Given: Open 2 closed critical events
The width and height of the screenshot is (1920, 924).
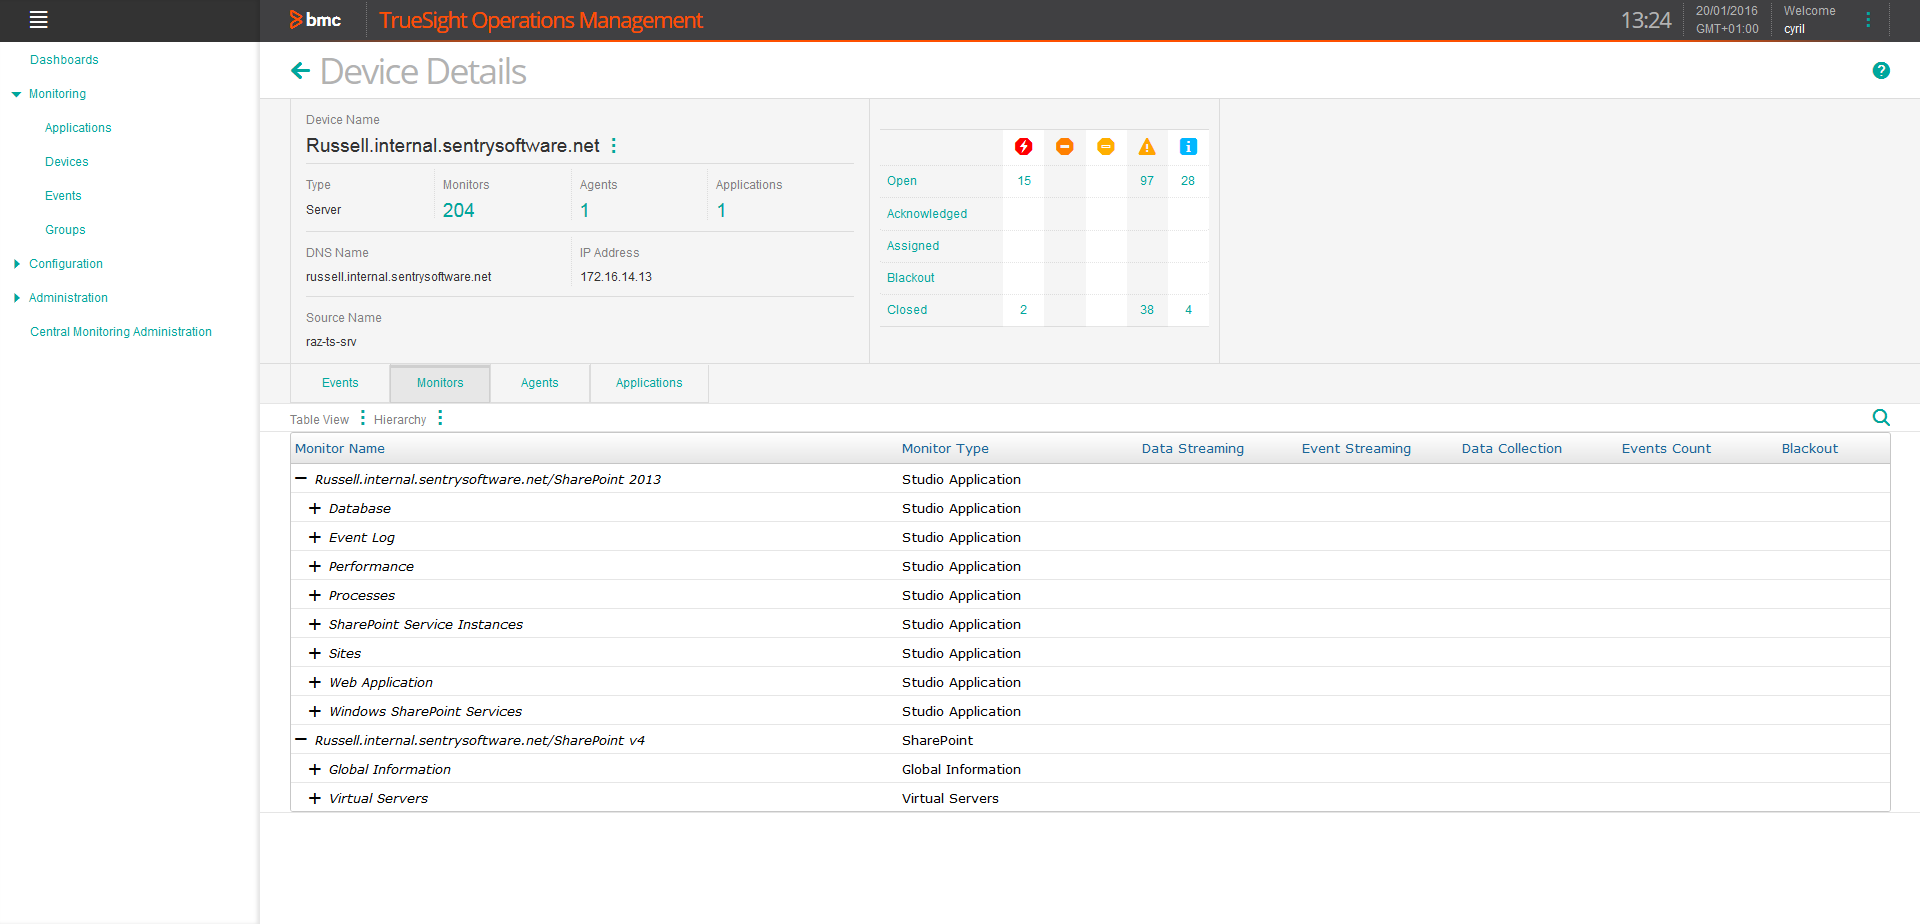Looking at the screenshot, I should click(1023, 310).
